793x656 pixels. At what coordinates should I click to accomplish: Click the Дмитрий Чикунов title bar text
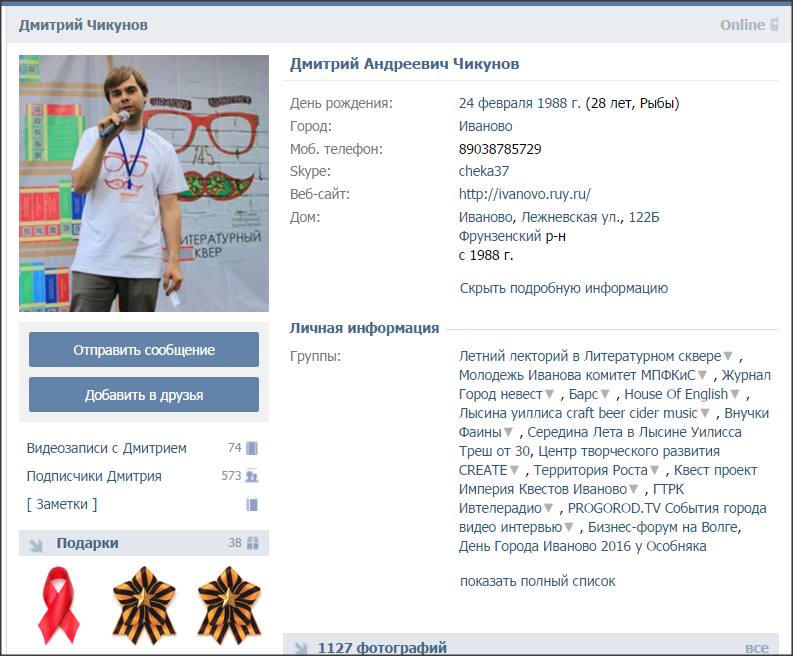83,25
